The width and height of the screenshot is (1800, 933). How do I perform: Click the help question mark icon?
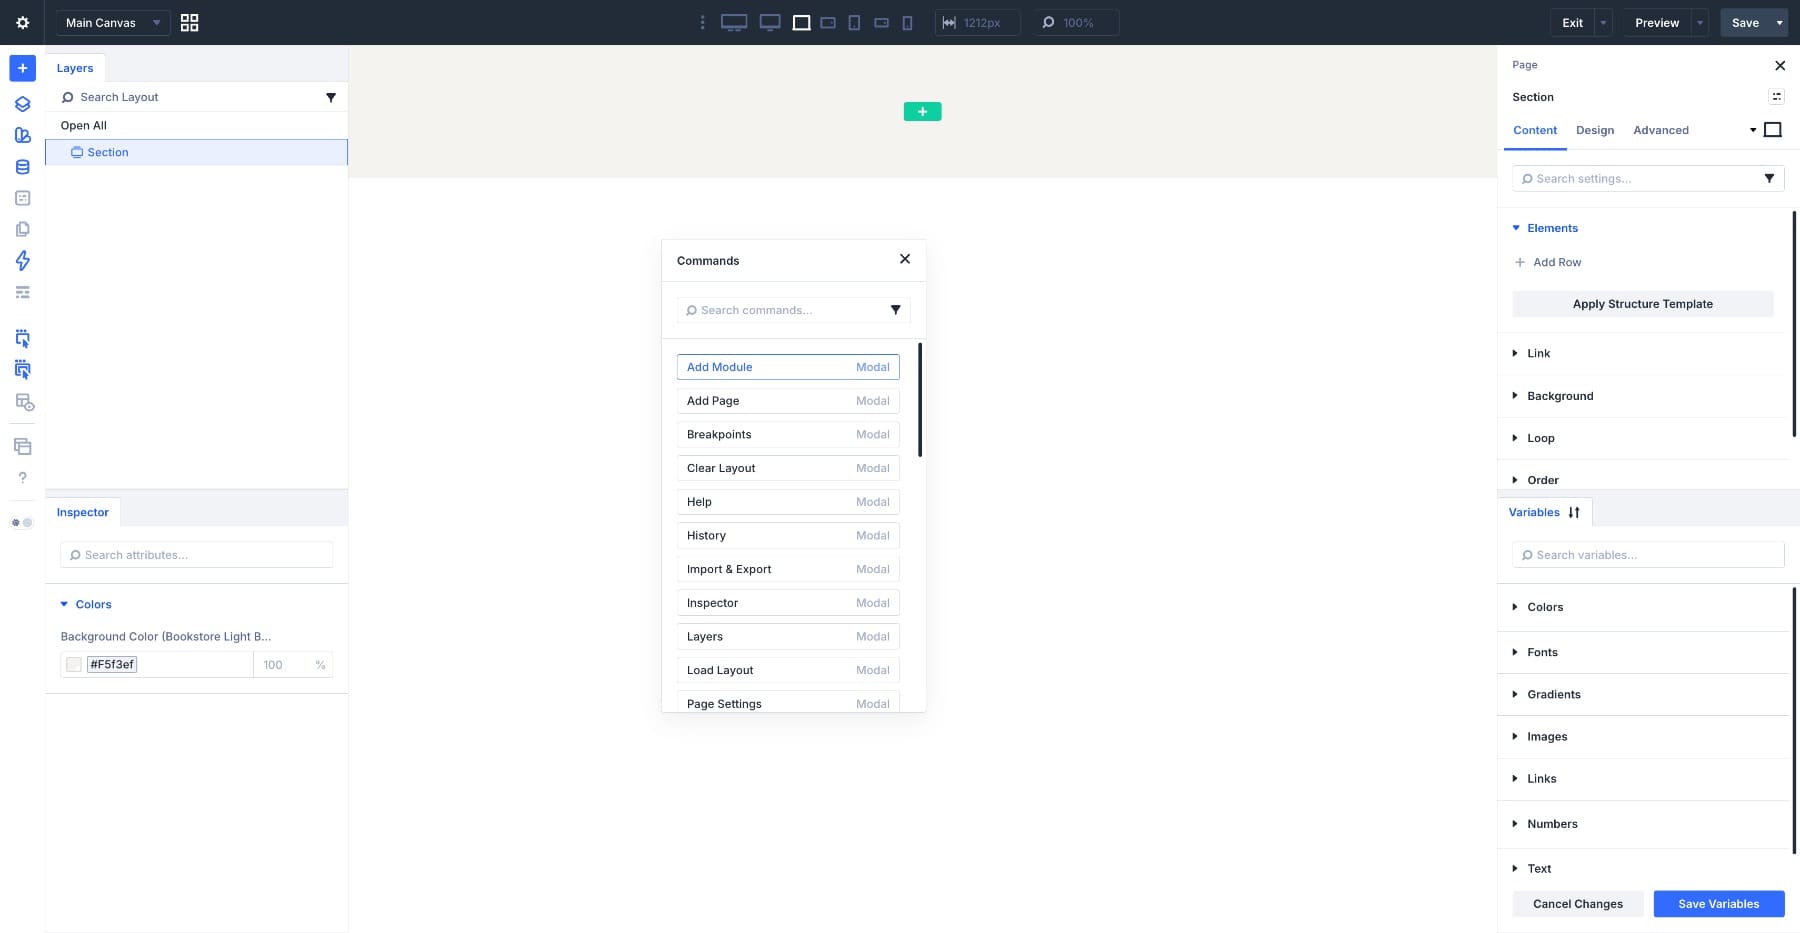[x=22, y=478]
